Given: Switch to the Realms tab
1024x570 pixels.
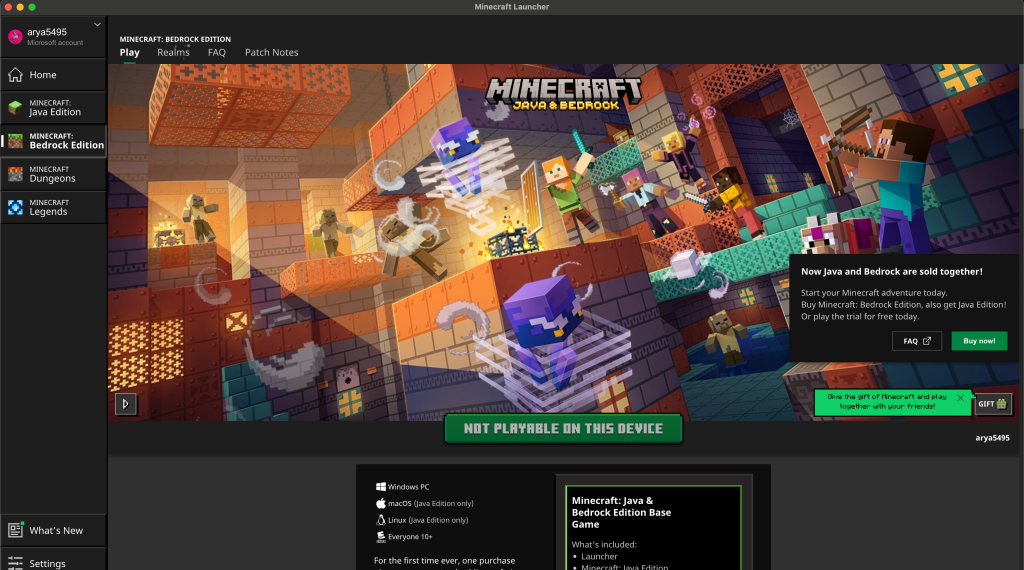Looking at the screenshot, I should coord(173,53).
